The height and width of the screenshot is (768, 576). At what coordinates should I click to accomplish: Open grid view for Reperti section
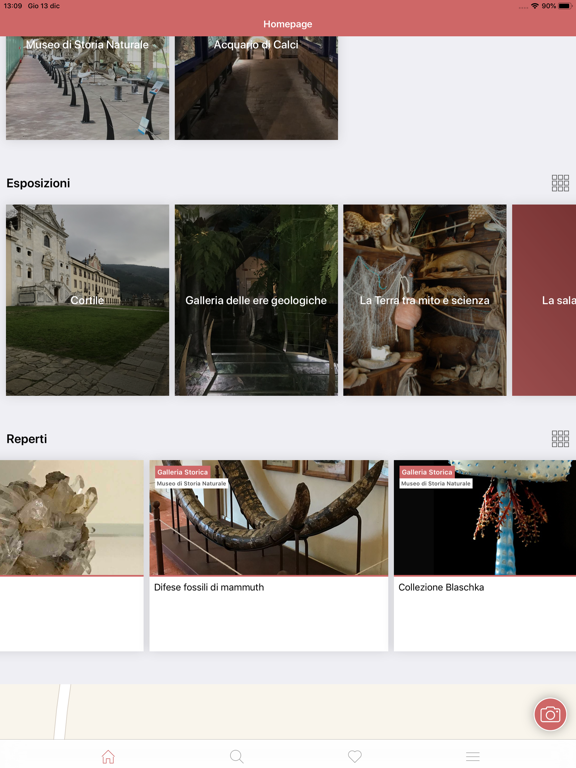(x=560, y=439)
